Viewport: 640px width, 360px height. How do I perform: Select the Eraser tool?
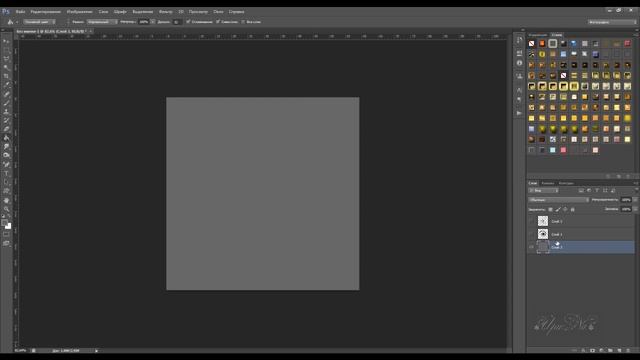click(x=7, y=129)
